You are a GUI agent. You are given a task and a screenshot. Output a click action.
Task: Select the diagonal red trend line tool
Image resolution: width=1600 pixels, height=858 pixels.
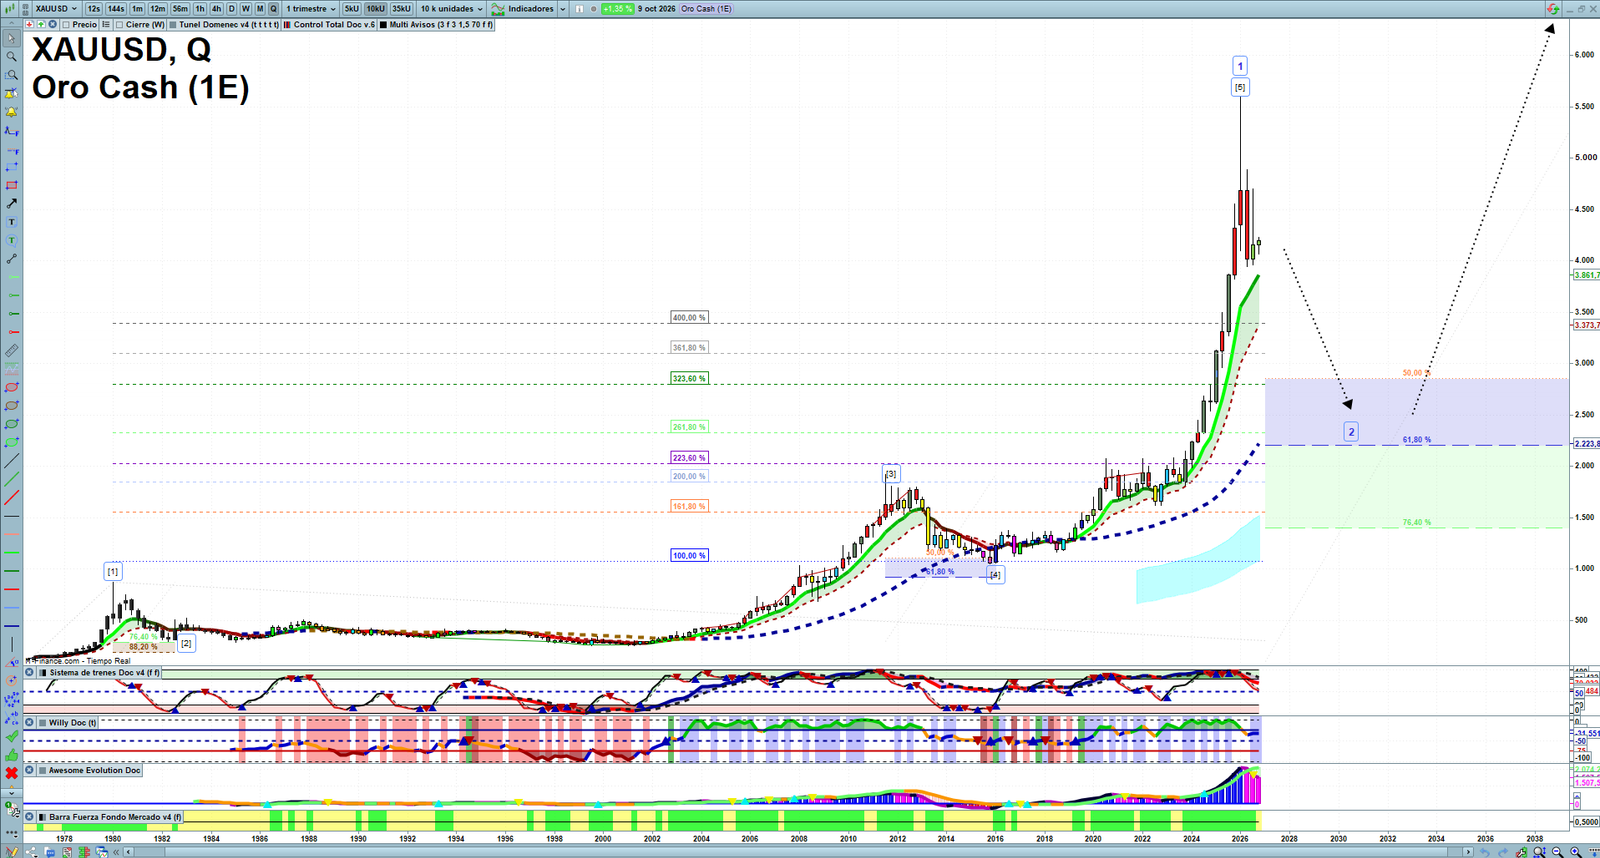click(11, 497)
